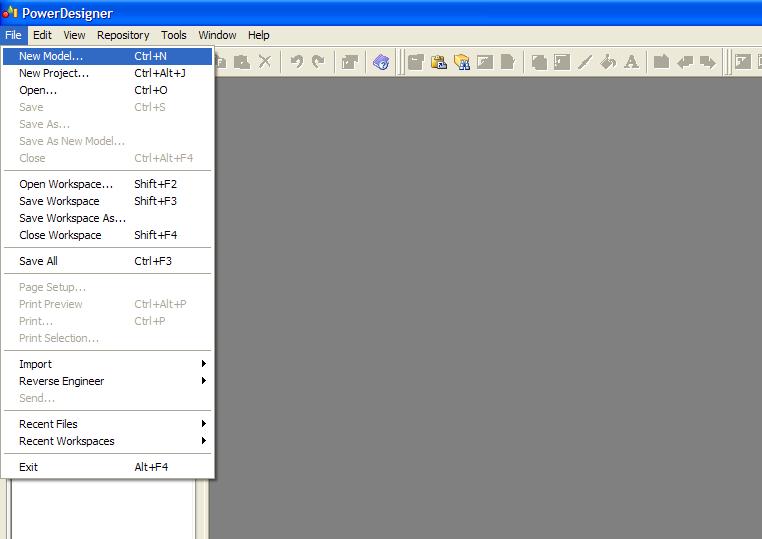The image size is (762, 539).
Task: Click the yellow clipboard shortcut toolbar icon
Action: (439, 62)
